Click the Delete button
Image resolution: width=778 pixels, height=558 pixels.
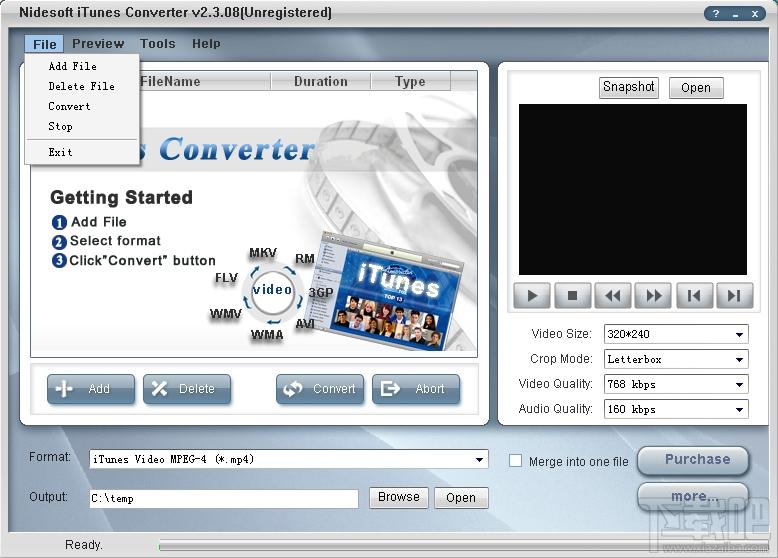[187, 389]
